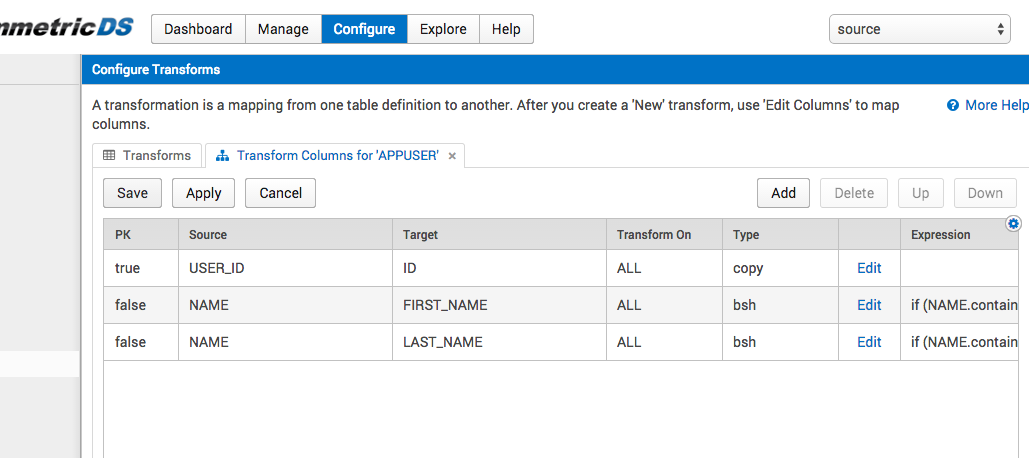The height and width of the screenshot is (458, 1029).
Task: Select the Explore menu item
Action: point(443,30)
